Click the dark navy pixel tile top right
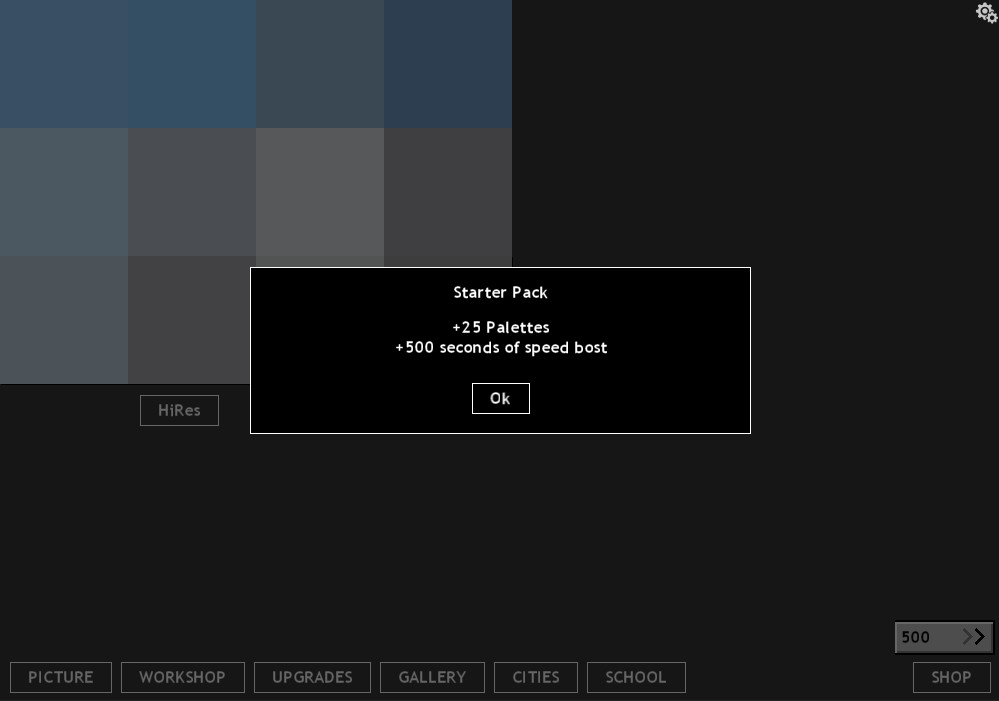The image size is (999, 701). tap(447, 63)
